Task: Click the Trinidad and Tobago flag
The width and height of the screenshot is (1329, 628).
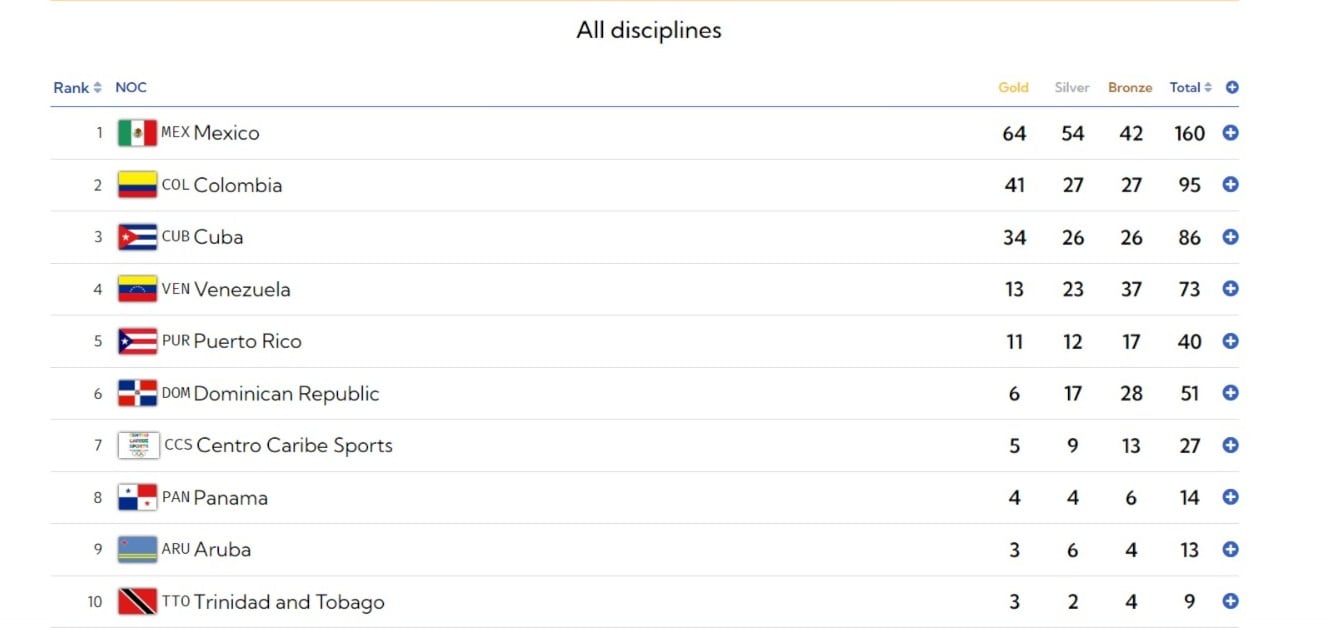Action: tap(137, 601)
